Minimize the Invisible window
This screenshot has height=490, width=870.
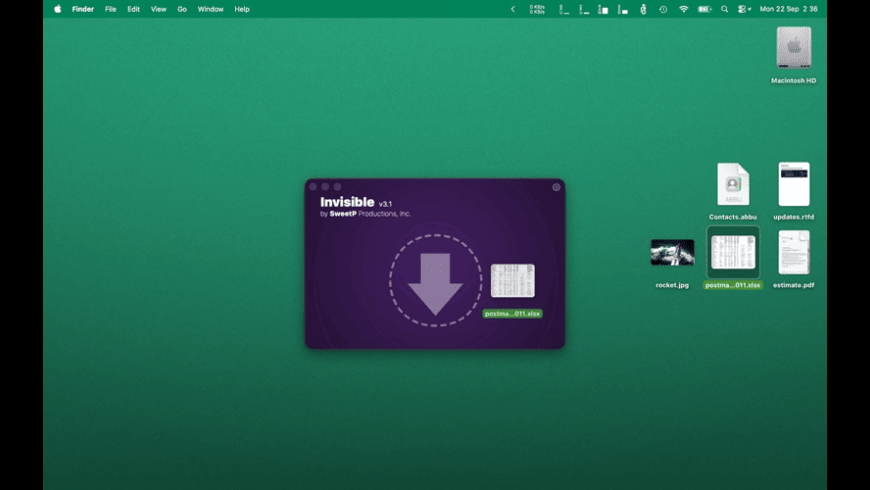click(x=325, y=187)
